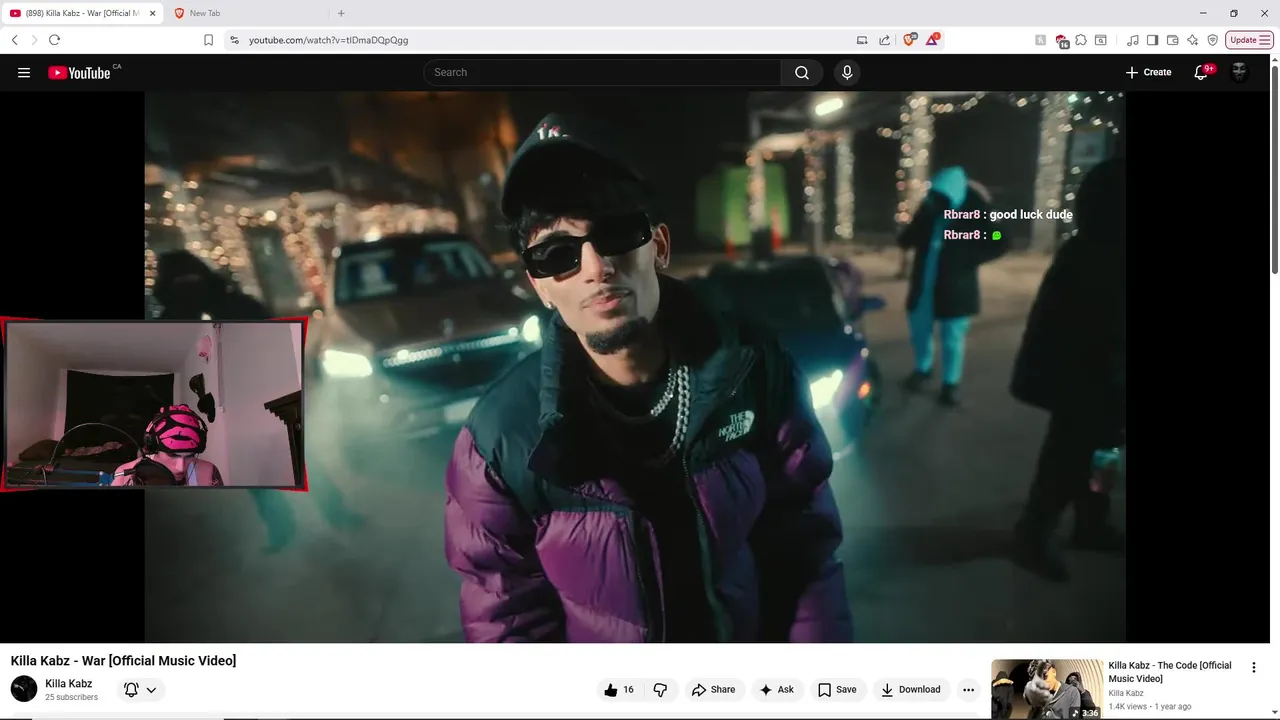Go to the YouTube home logo
Viewport: 1280px width, 720px height.
79,72
